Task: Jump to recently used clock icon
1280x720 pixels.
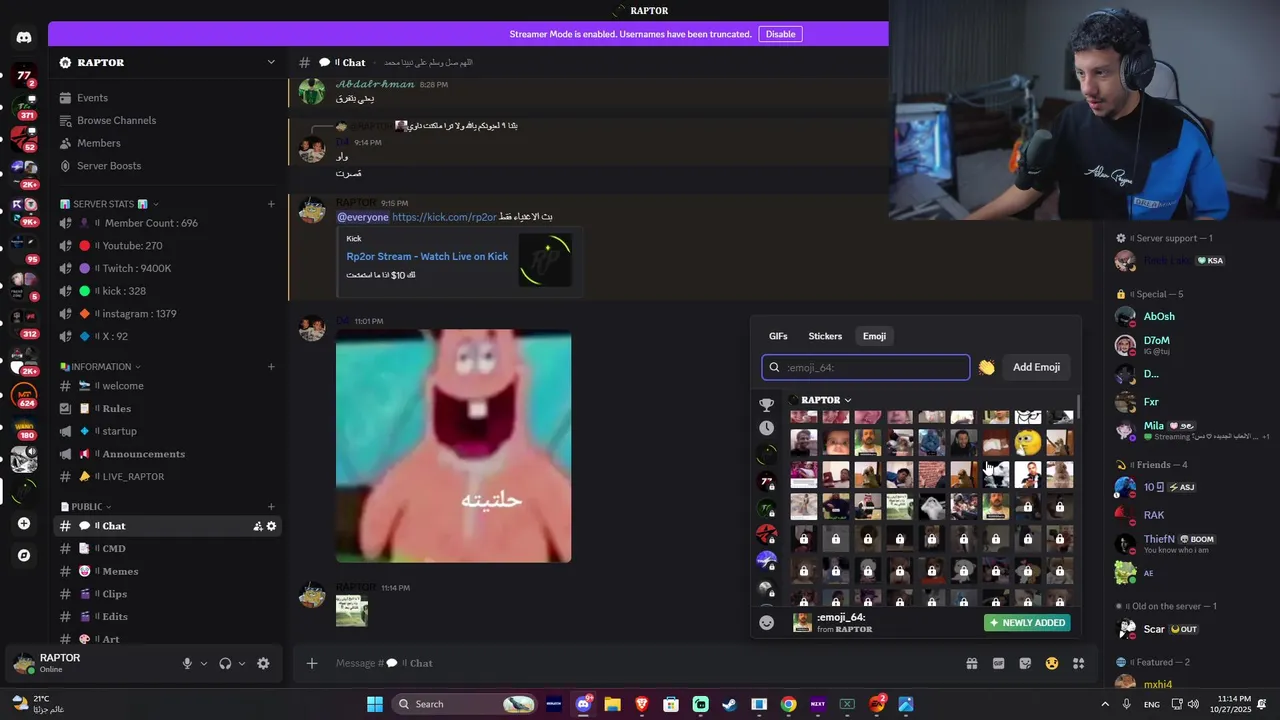Action: pos(766,428)
